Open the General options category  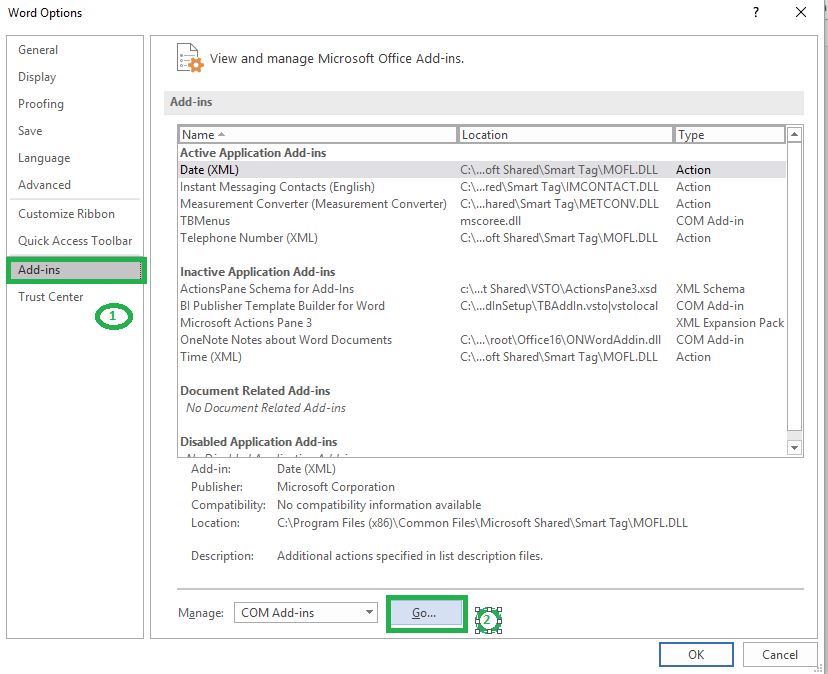[x=38, y=50]
